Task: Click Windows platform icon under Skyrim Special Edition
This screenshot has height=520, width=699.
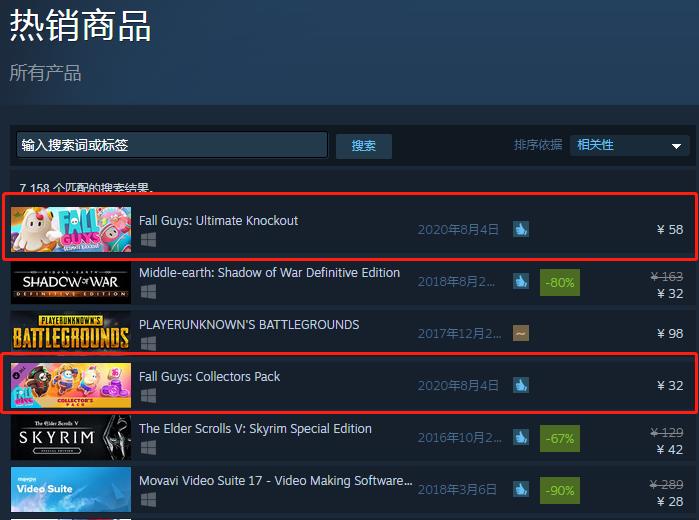Action: coord(148,448)
